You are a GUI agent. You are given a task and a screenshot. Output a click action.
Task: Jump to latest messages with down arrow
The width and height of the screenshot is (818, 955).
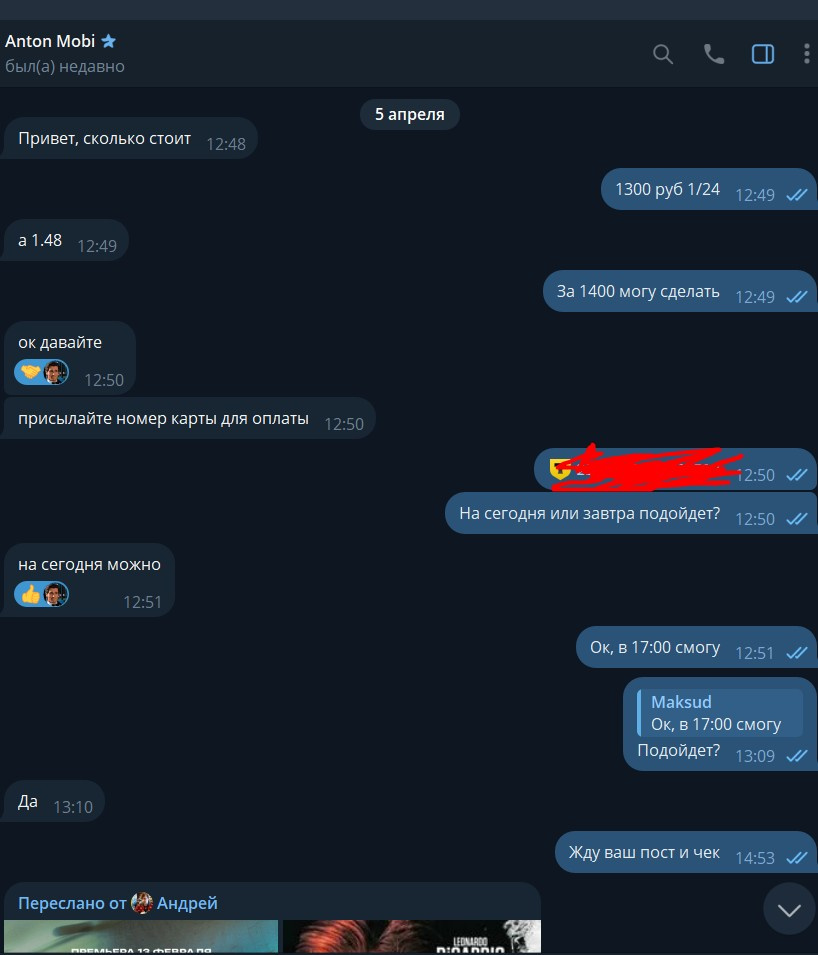coord(789,910)
